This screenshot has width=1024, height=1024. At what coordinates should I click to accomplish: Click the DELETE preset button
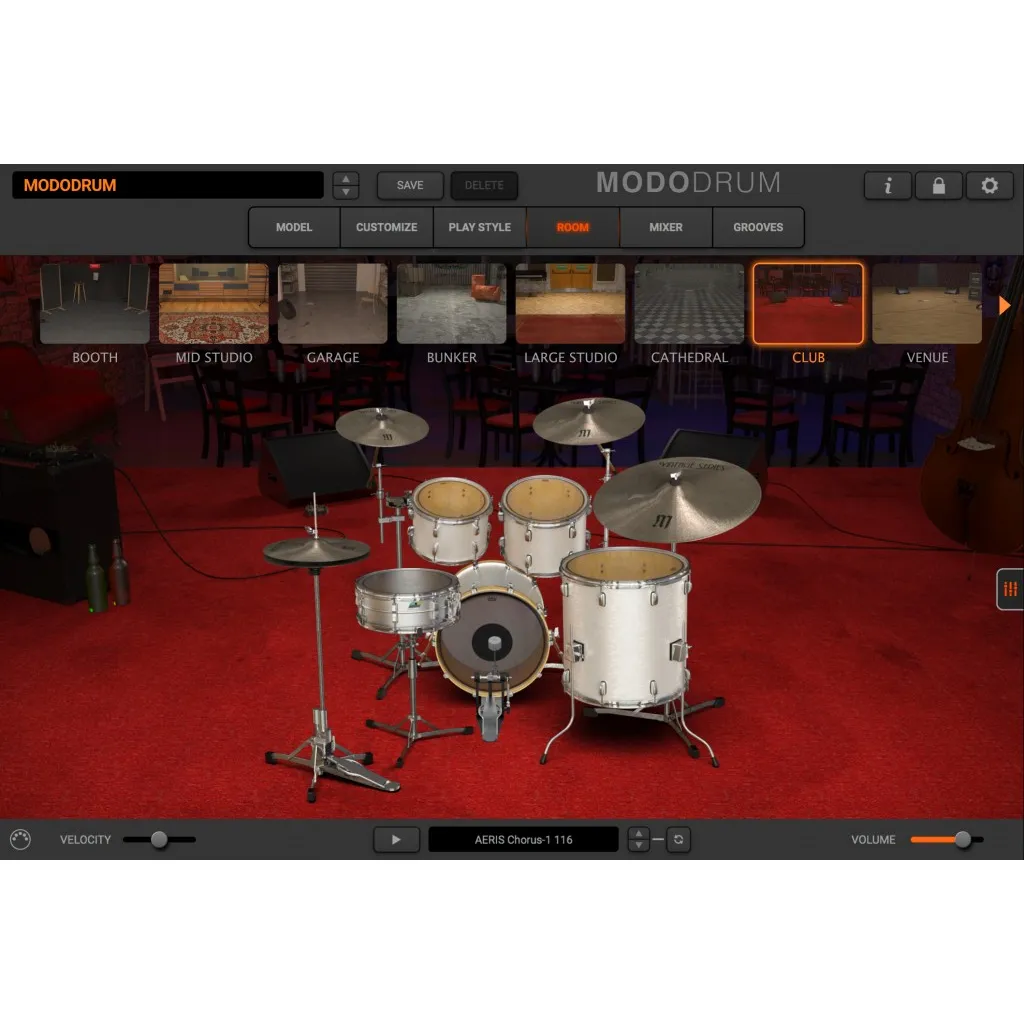pos(484,185)
